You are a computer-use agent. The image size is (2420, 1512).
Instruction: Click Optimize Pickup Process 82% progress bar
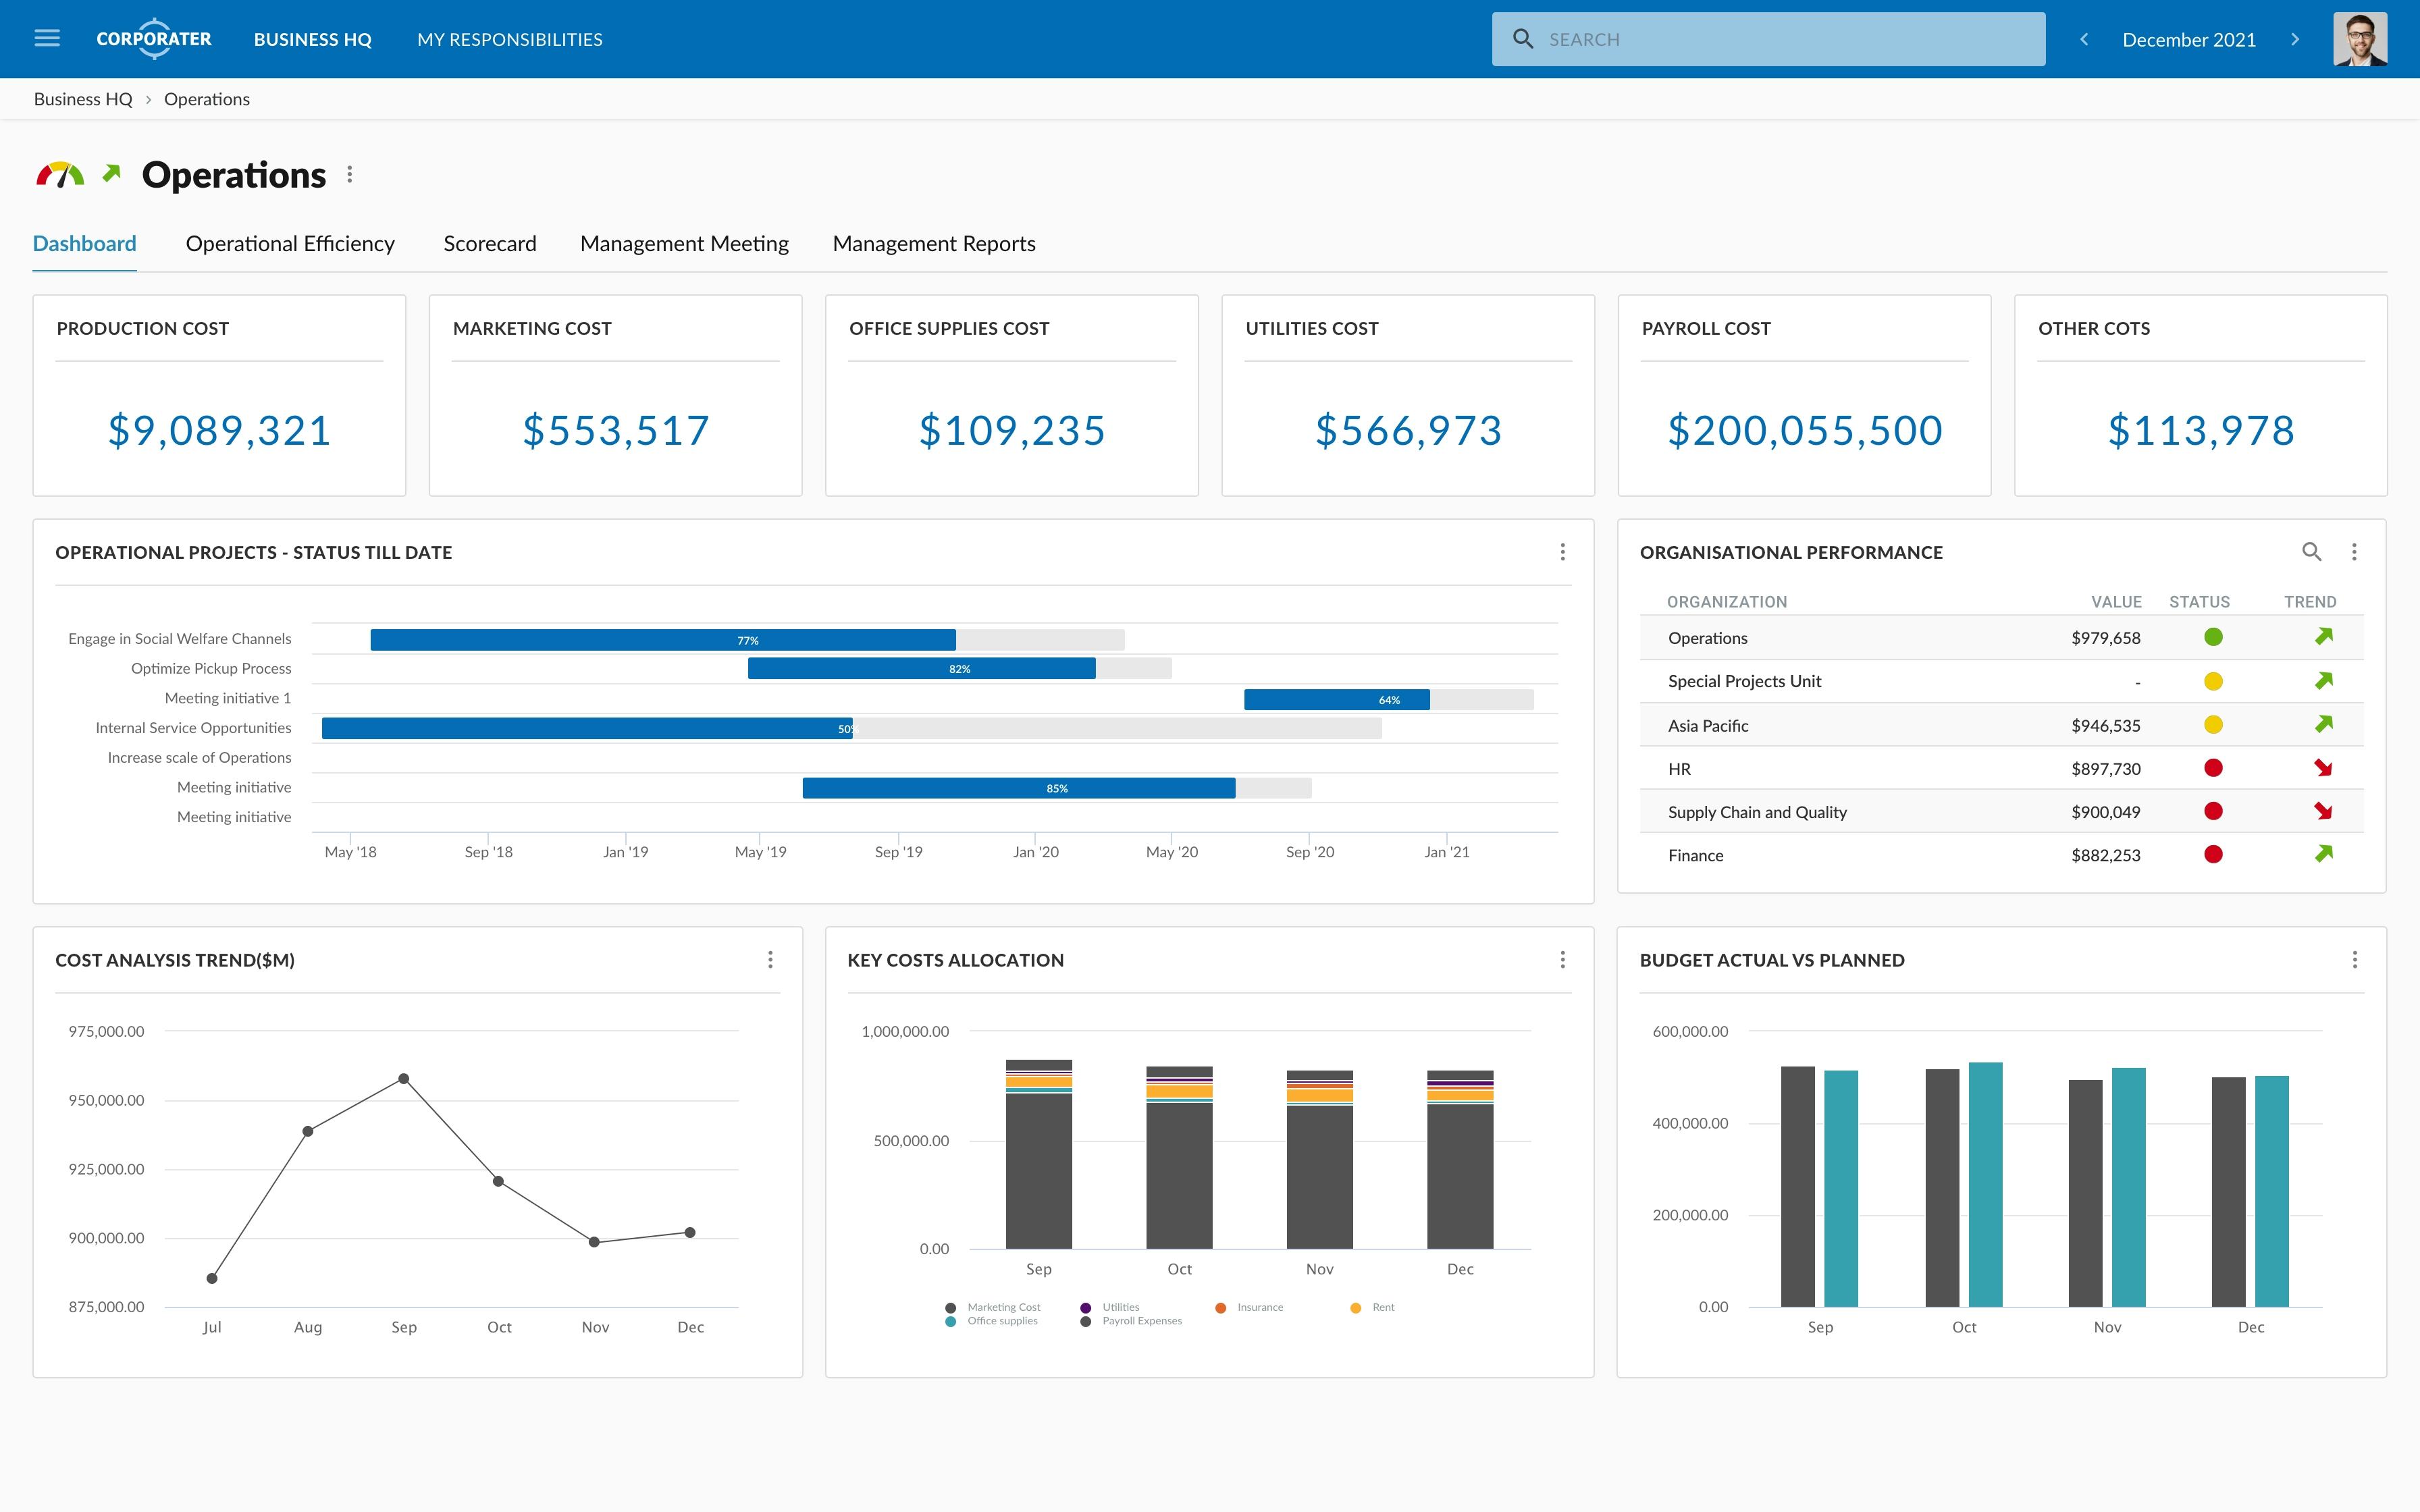click(x=921, y=669)
